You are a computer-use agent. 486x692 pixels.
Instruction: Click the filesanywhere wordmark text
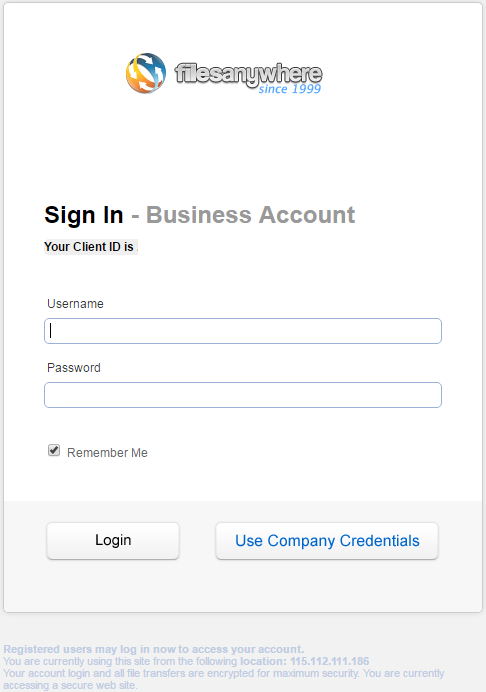click(248, 73)
